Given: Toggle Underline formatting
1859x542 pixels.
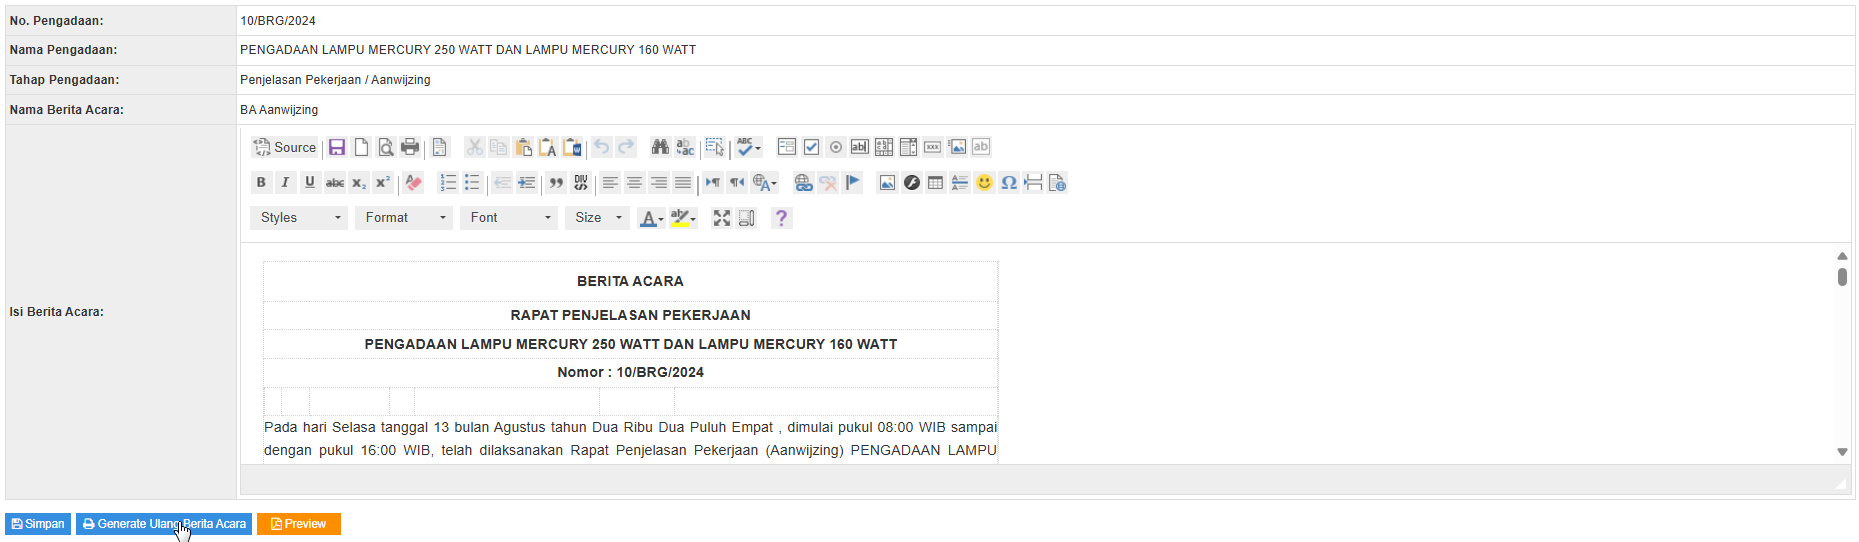Looking at the screenshot, I should 310,182.
